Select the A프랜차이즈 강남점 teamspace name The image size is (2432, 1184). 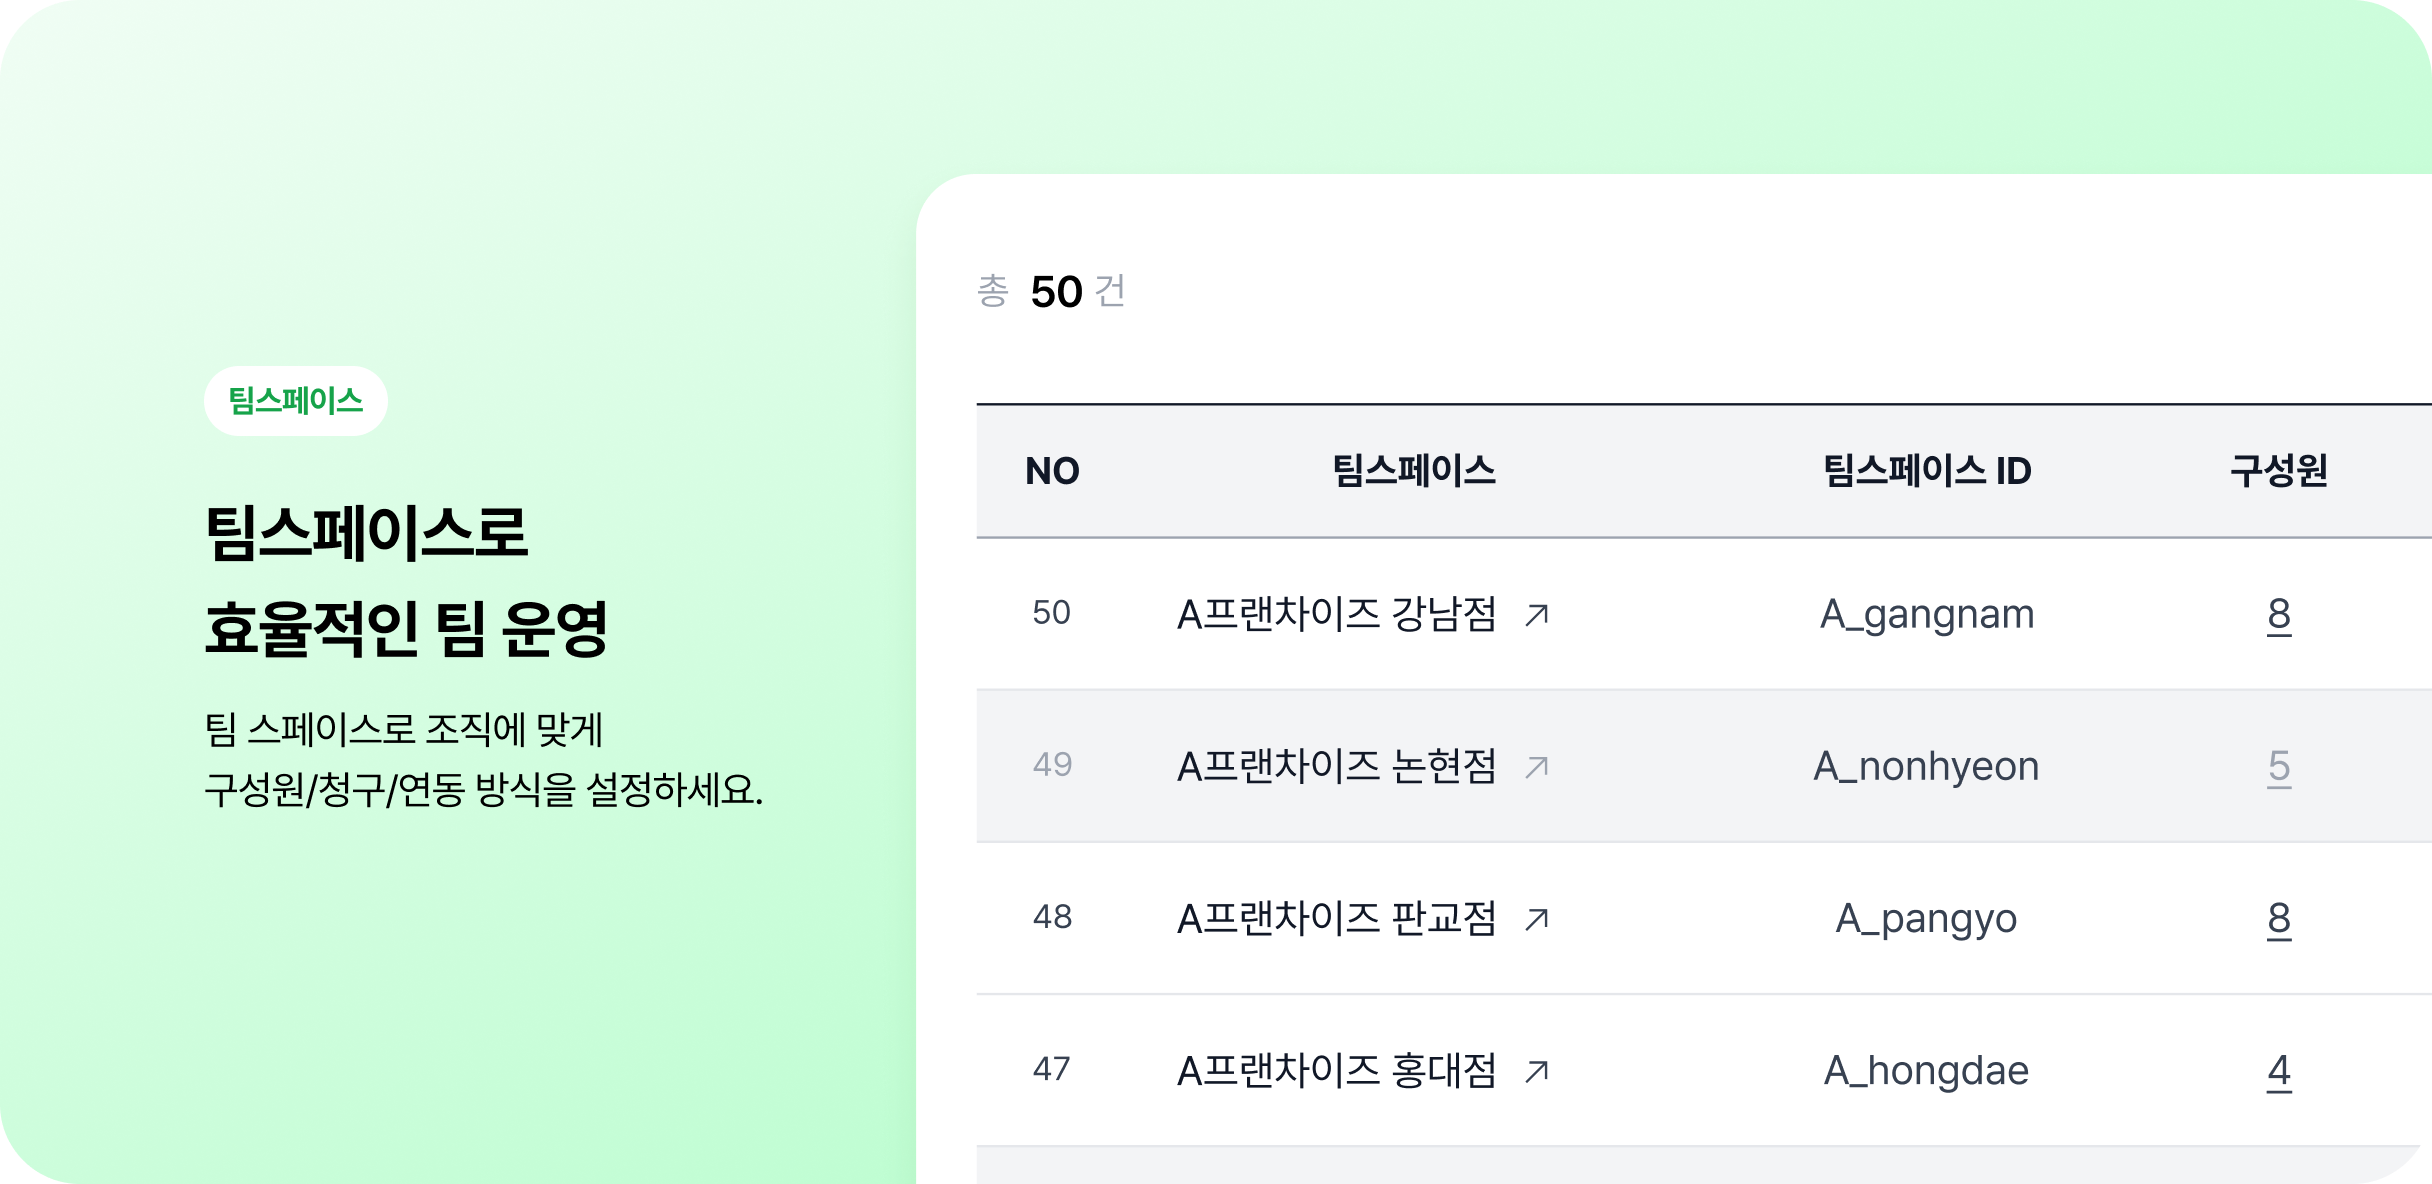coord(1337,614)
